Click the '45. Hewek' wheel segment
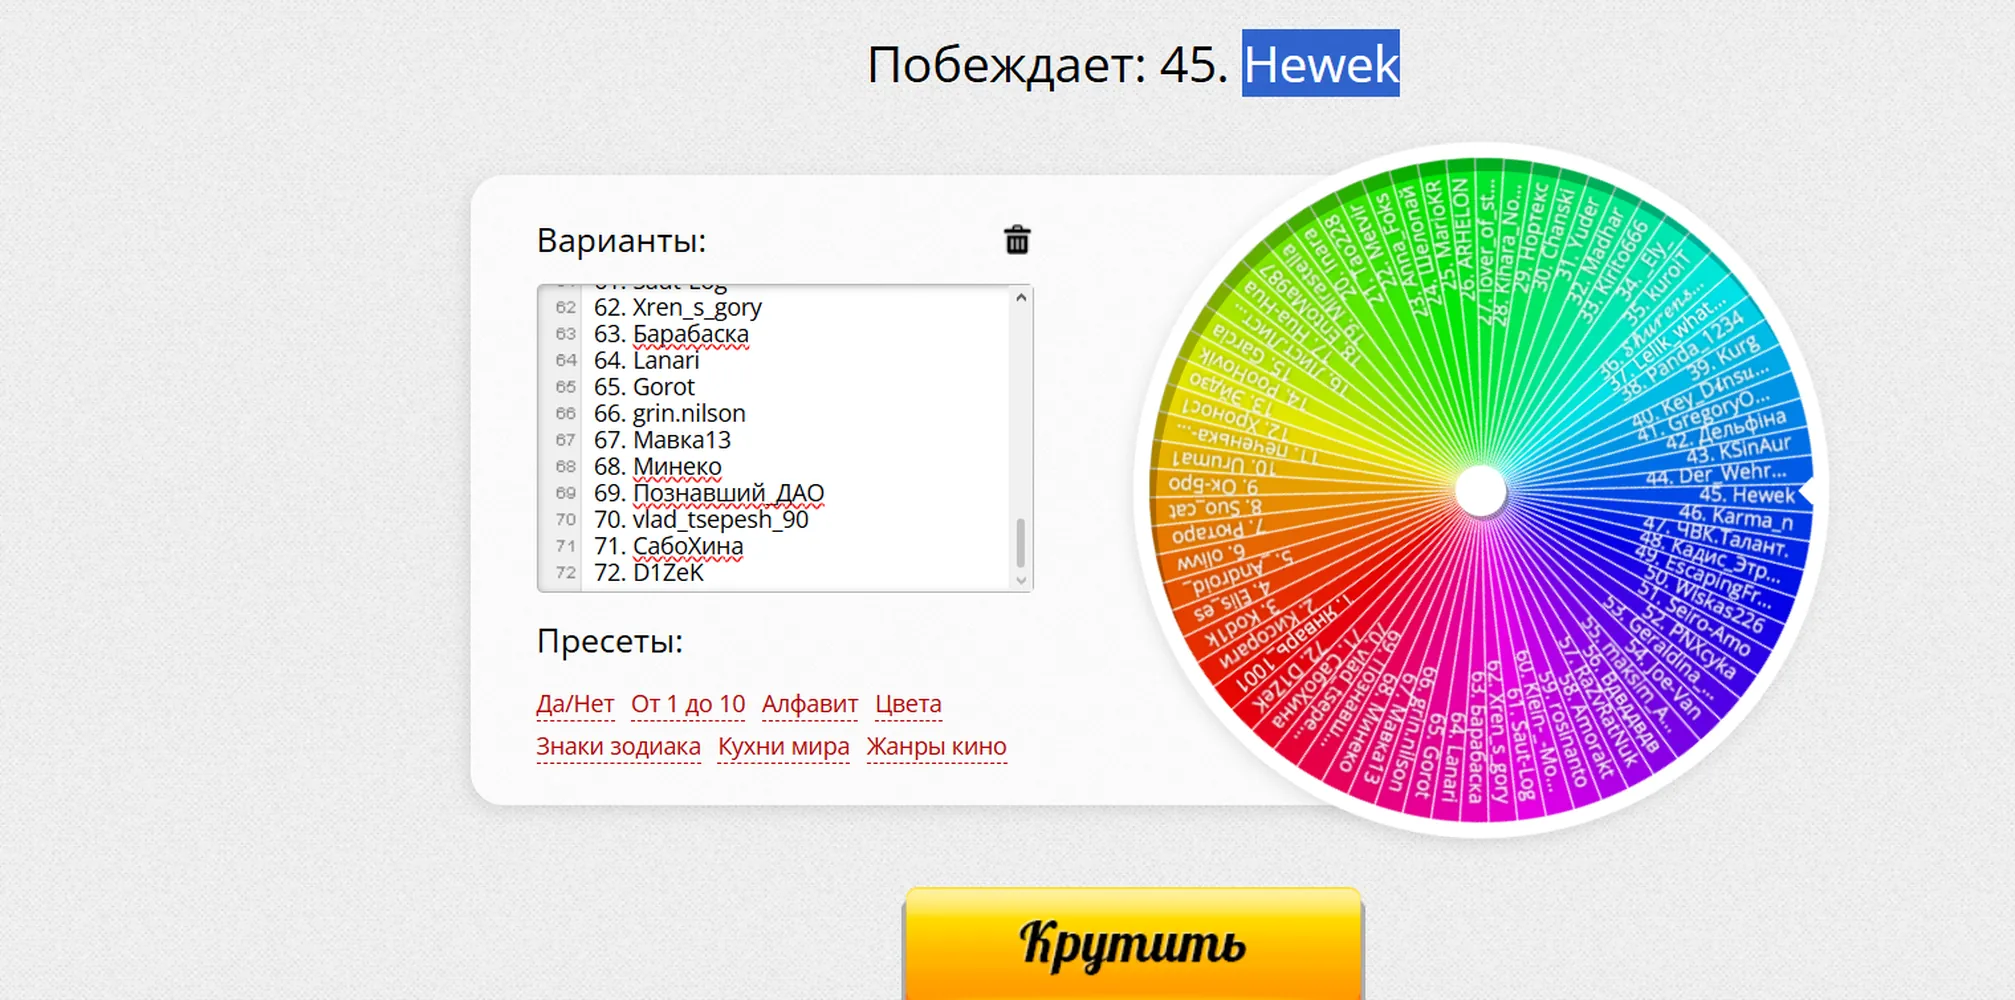Image resolution: width=2015 pixels, height=1000 pixels. (1747, 495)
